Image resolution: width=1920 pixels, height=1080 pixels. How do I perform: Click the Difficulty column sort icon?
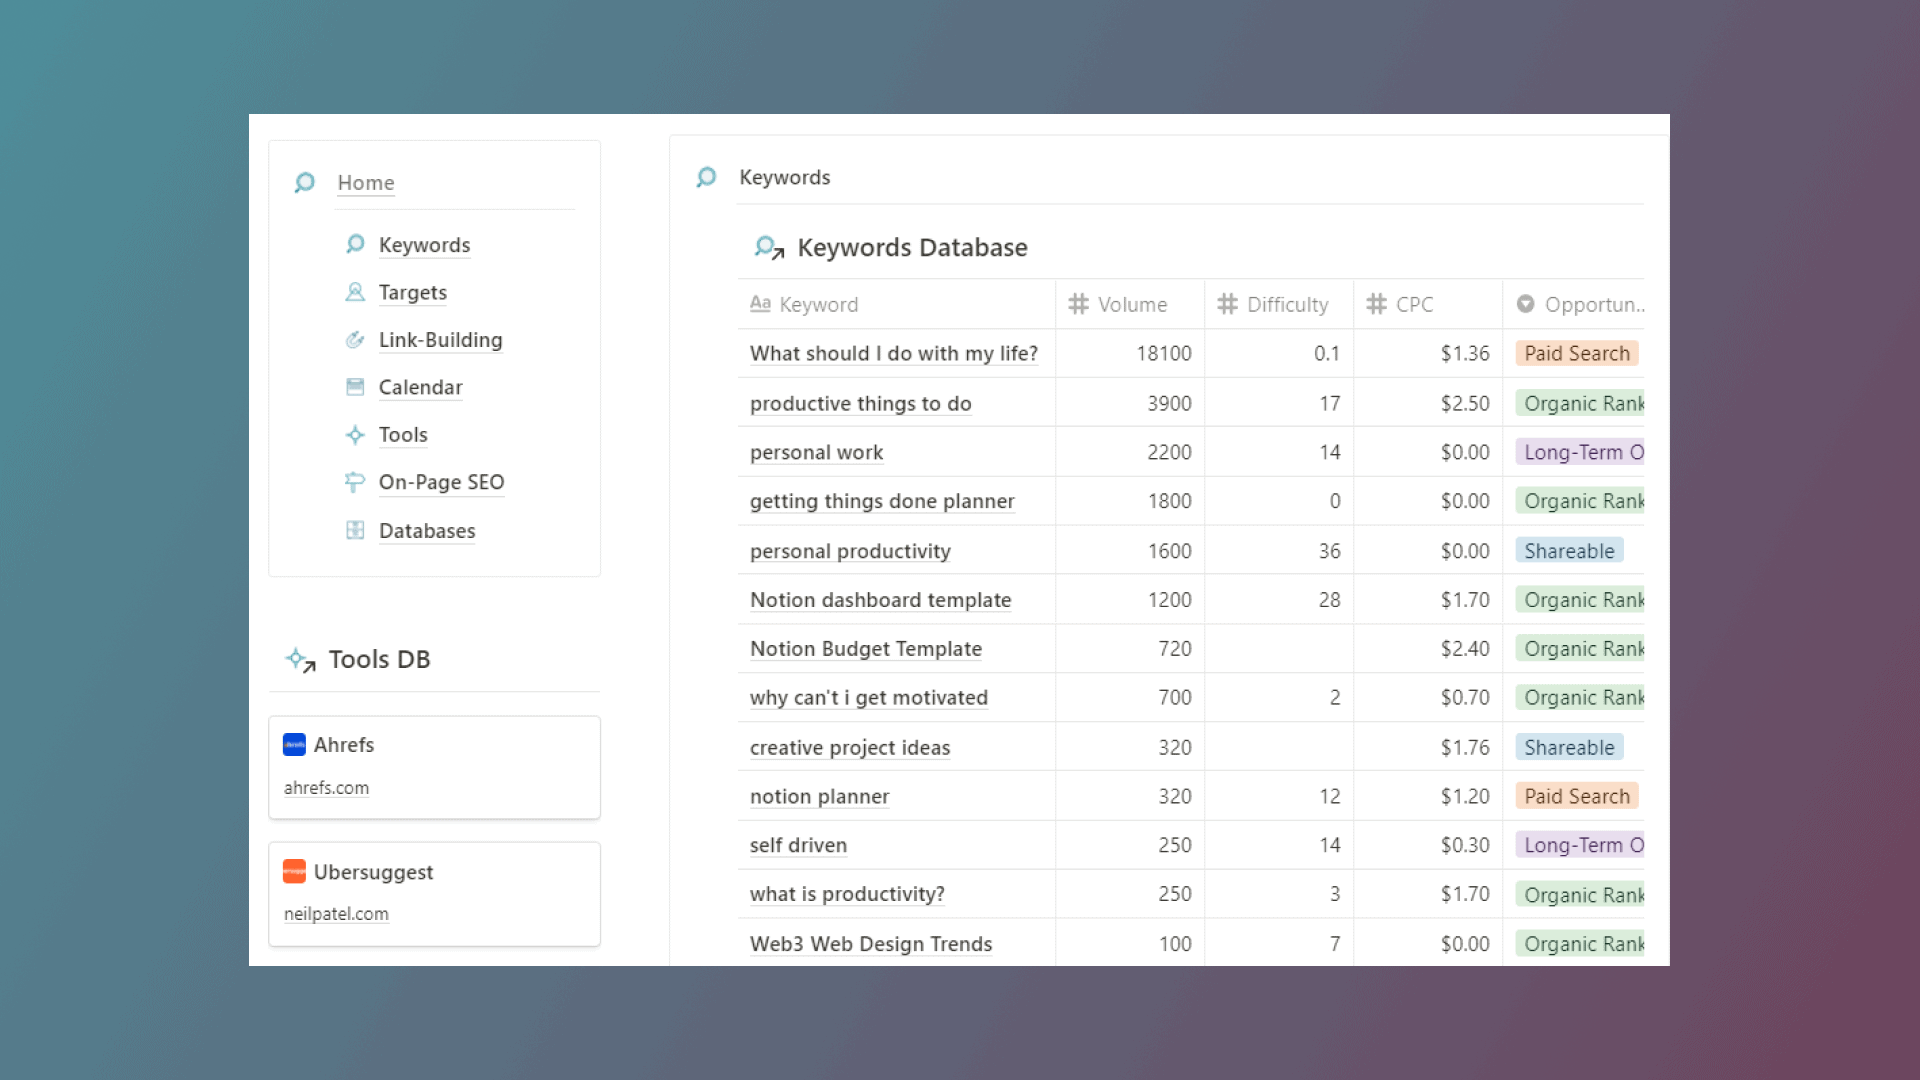click(x=1228, y=303)
